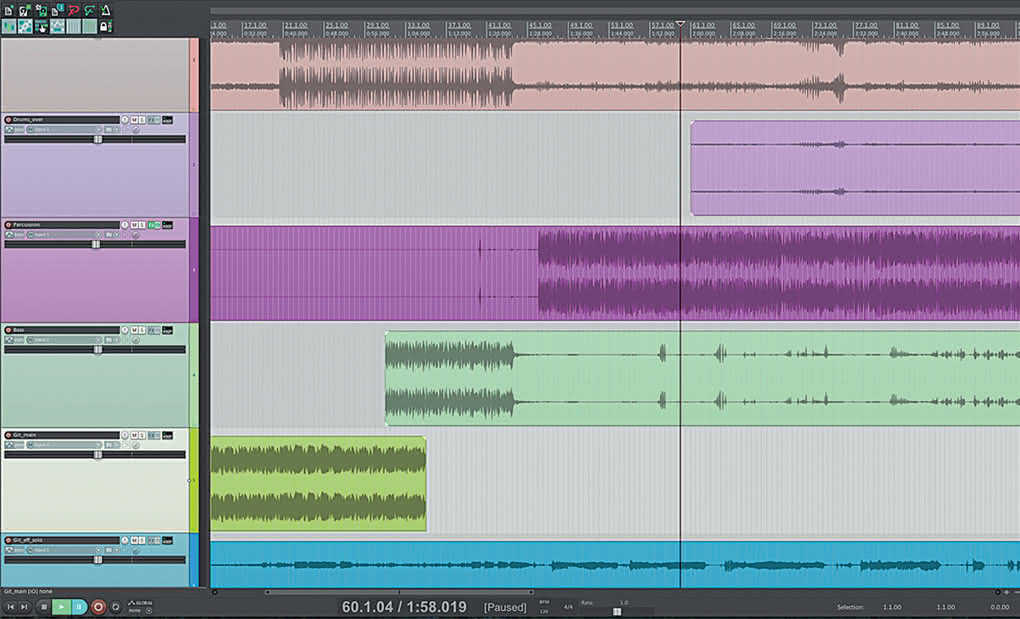Viewport: 1020px width, 619px height.
Task: Open the Git_main track input dropdown
Action: [x=64, y=445]
